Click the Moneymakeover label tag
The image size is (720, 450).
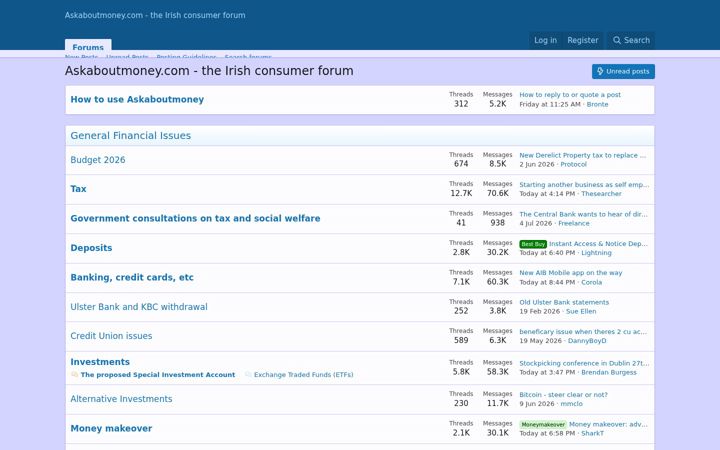[x=543, y=425]
